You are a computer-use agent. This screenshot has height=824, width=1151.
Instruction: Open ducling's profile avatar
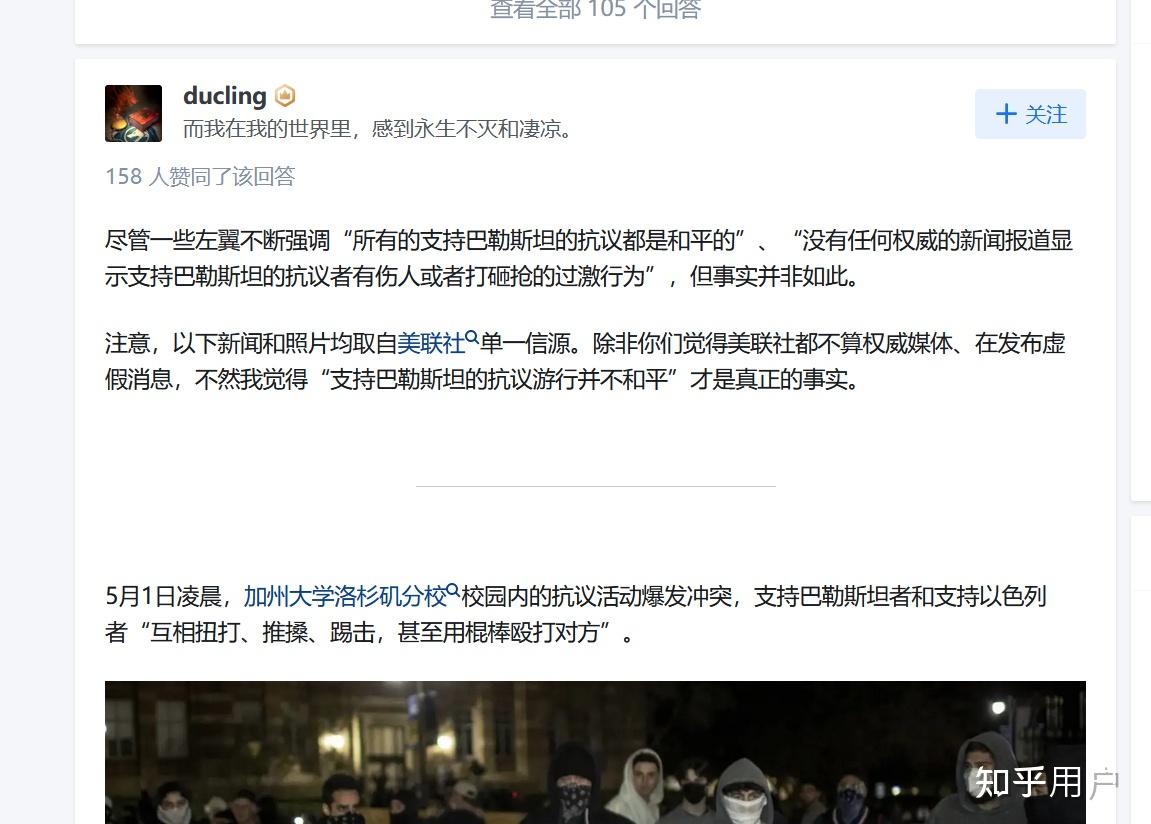coord(134,113)
